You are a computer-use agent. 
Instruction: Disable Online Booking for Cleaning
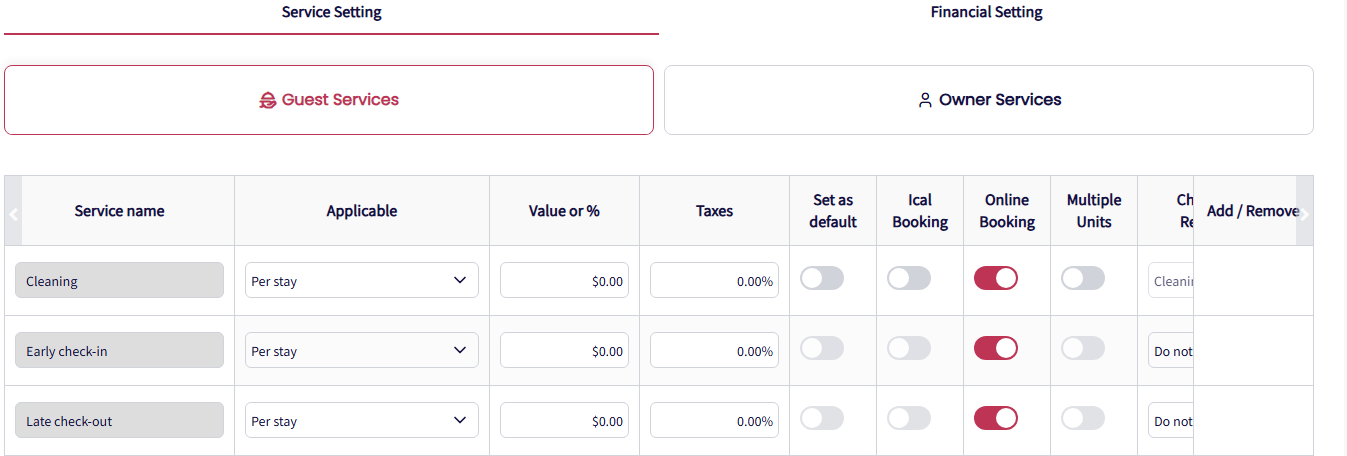coord(995,278)
